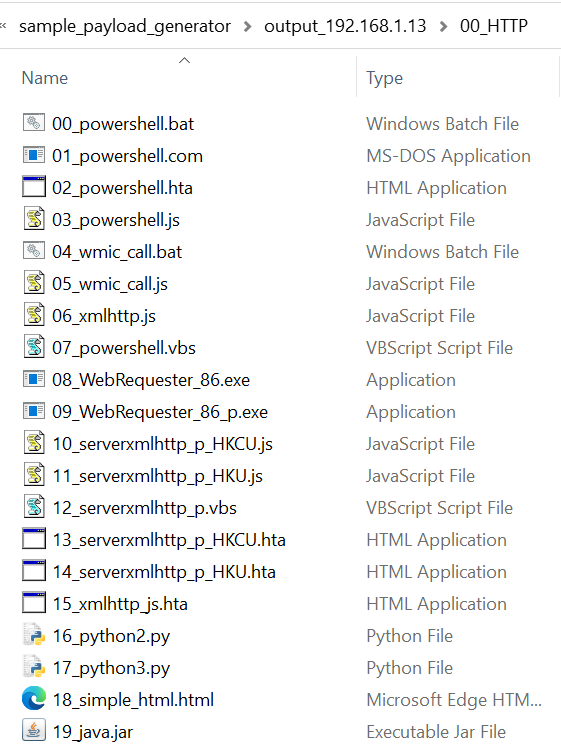
Task: Click the icon of 01_powershell.com
Action: click(34, 155)
